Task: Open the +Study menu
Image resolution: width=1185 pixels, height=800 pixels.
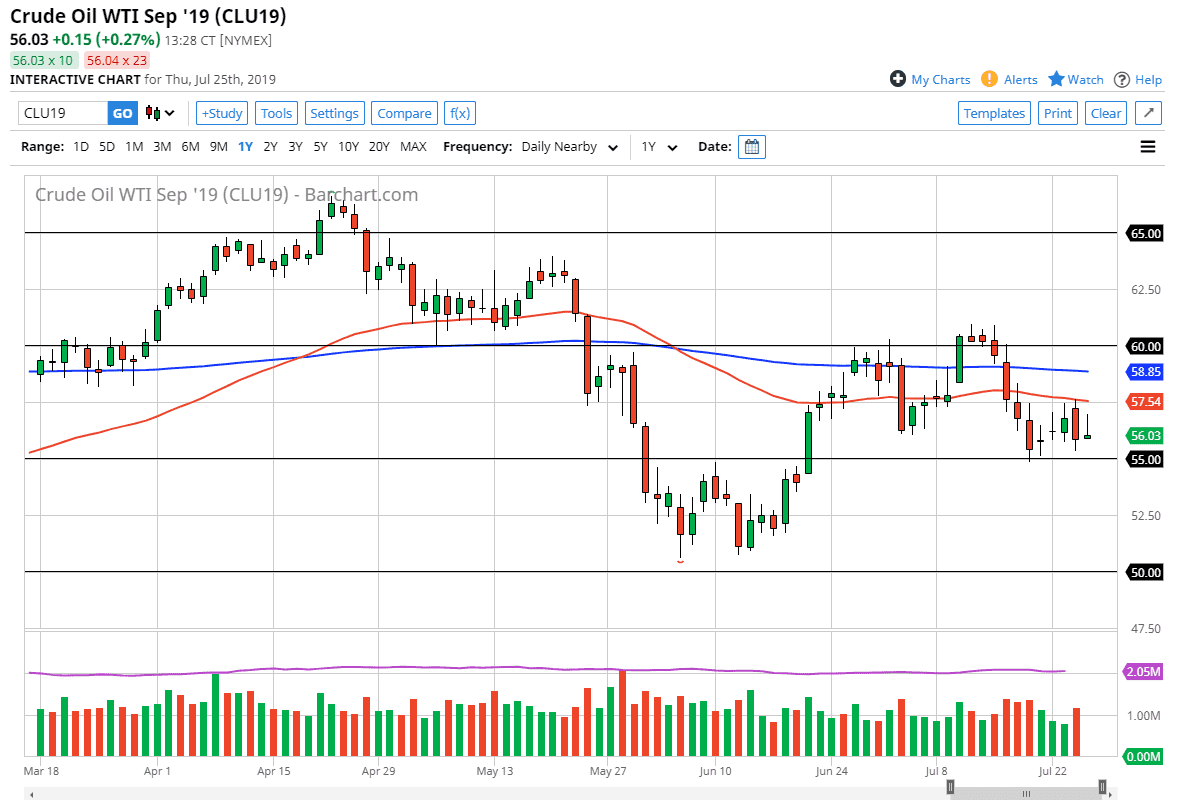Action: 222,113
